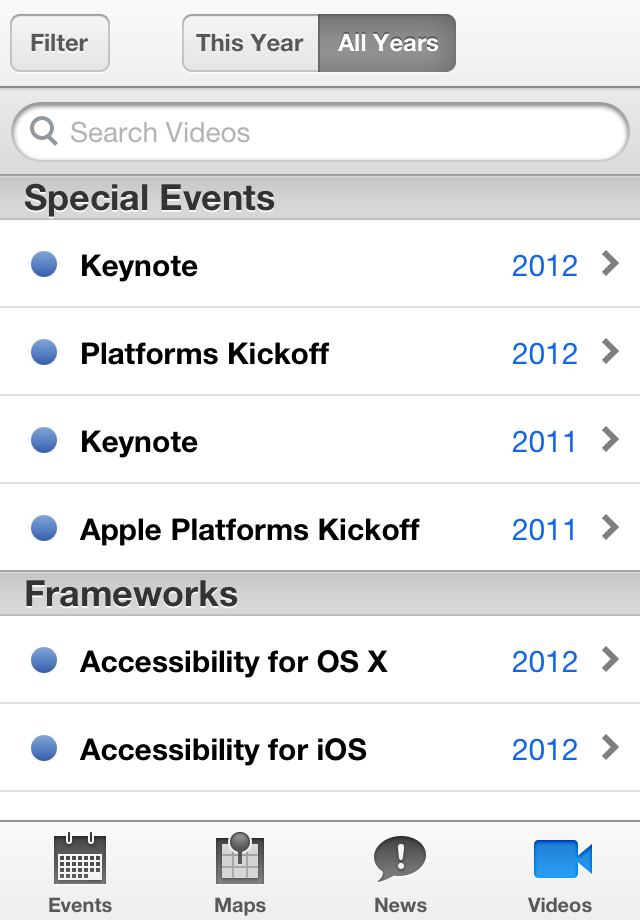The image size is (640, 920).
Task: Toggle watched status for Keynote 2011
Action: click(x=44, y=440)
